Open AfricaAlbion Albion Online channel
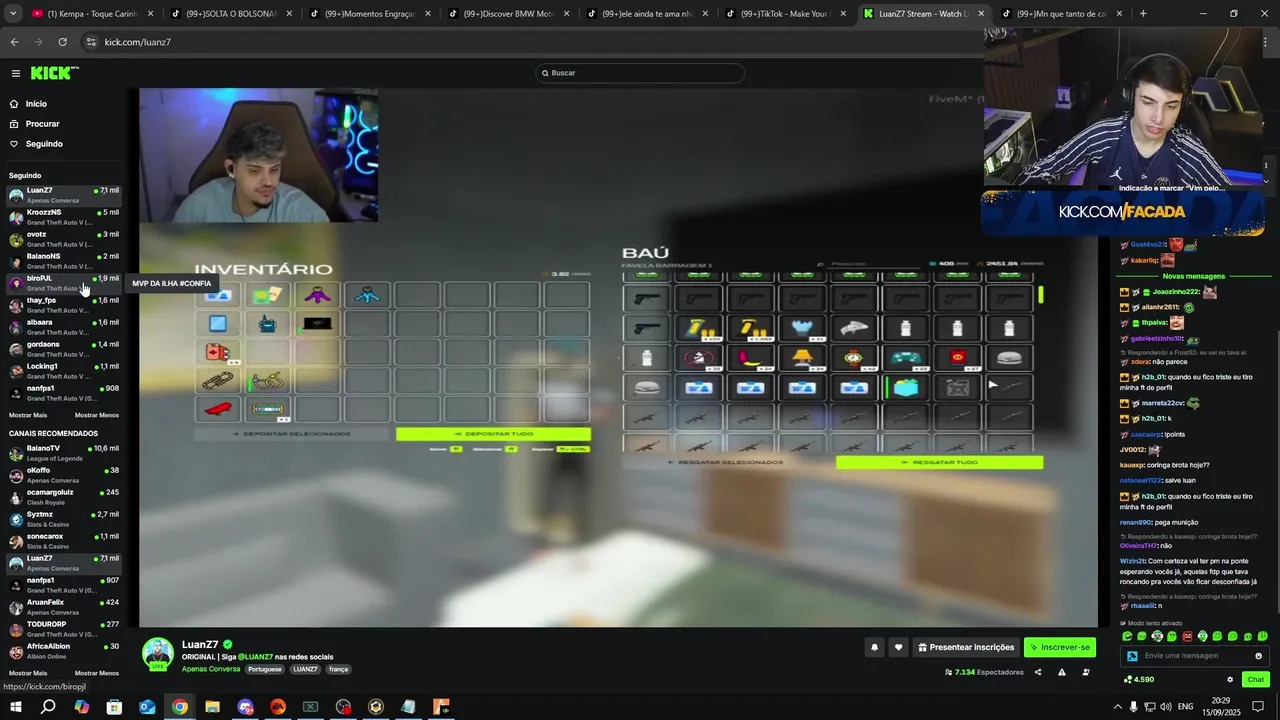The image size is (1280, 720). [x=64, y=651]
